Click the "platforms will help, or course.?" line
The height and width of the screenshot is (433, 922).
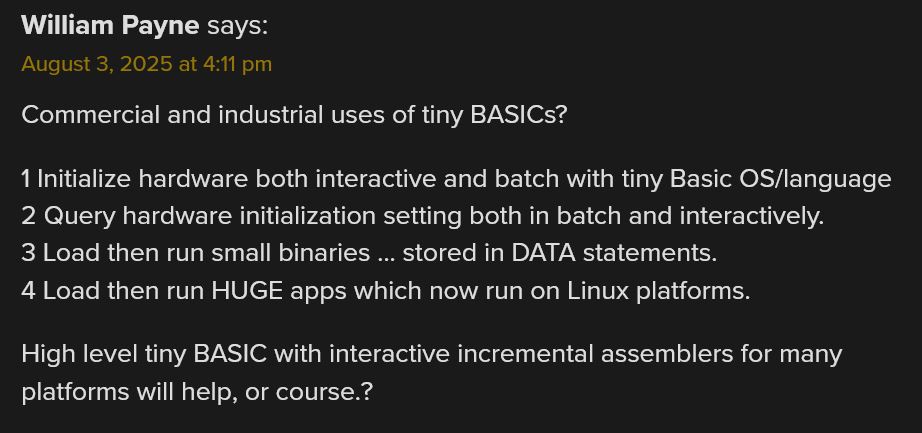[x=197, y=391]
